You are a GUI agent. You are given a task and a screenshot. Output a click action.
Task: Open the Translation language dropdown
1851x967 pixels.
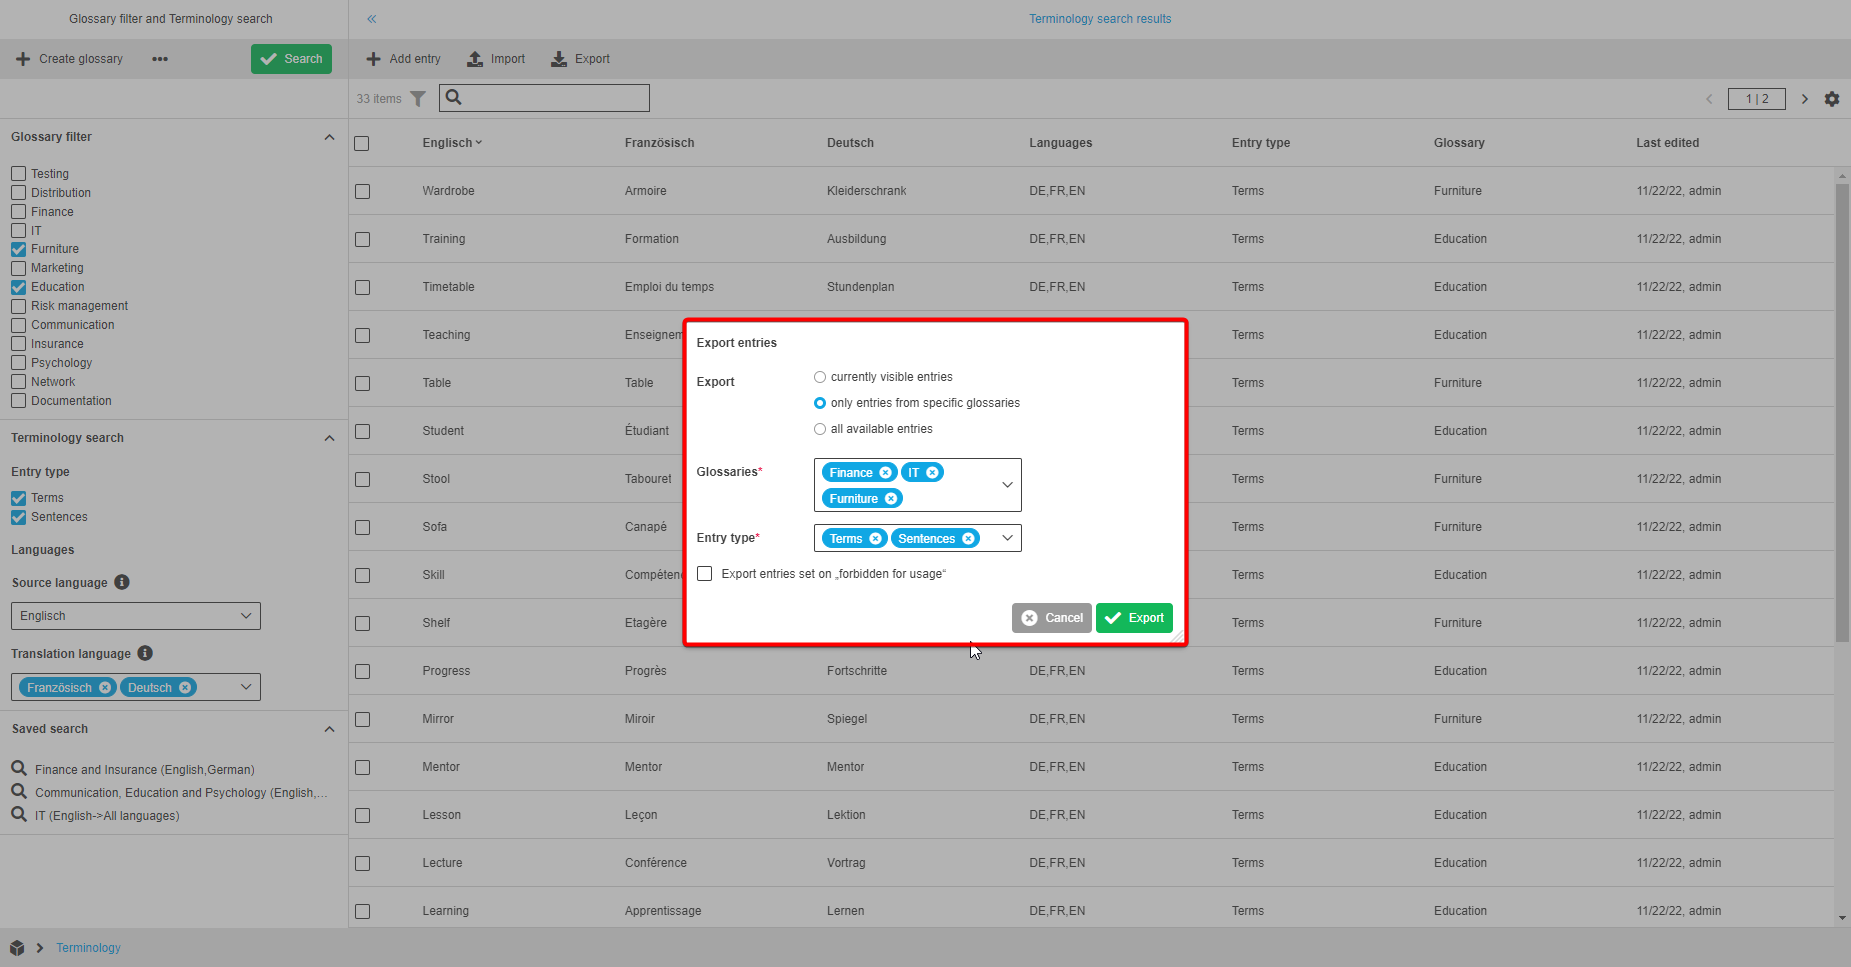click(246, 687)
